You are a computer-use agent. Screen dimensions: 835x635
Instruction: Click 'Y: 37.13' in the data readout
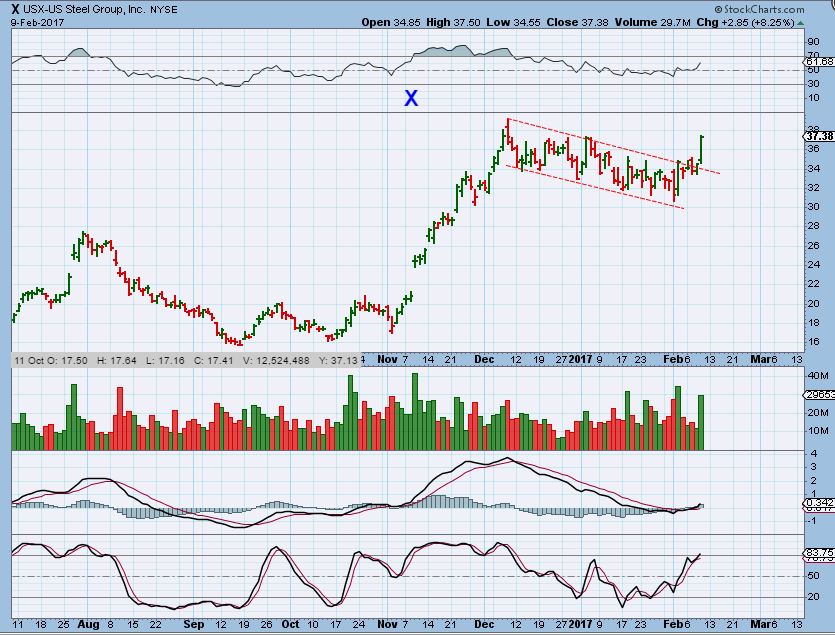click(x=338, y=361)
